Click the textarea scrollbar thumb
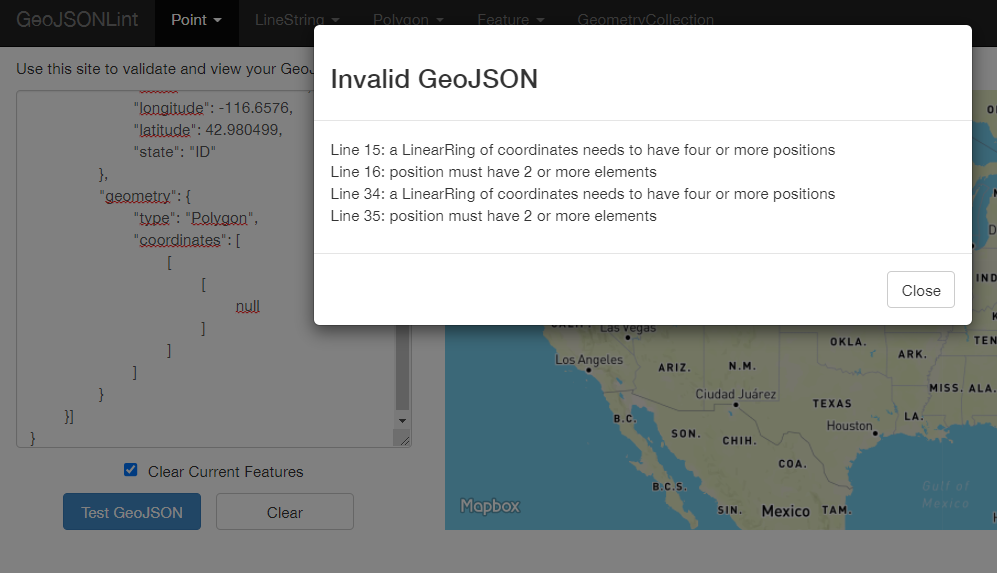The height and width of the screenshot is (573, 997). [x=402, y=368]
